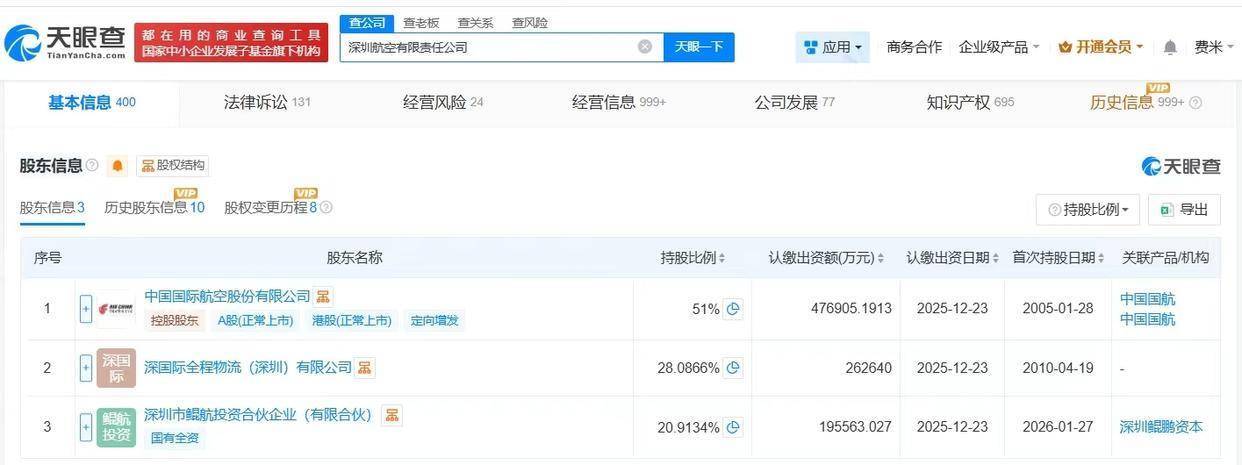The width and height of the screenshot is (1242, 465).
Task: Open pie chart for 51% shareholding
Action: coord(734,309)
